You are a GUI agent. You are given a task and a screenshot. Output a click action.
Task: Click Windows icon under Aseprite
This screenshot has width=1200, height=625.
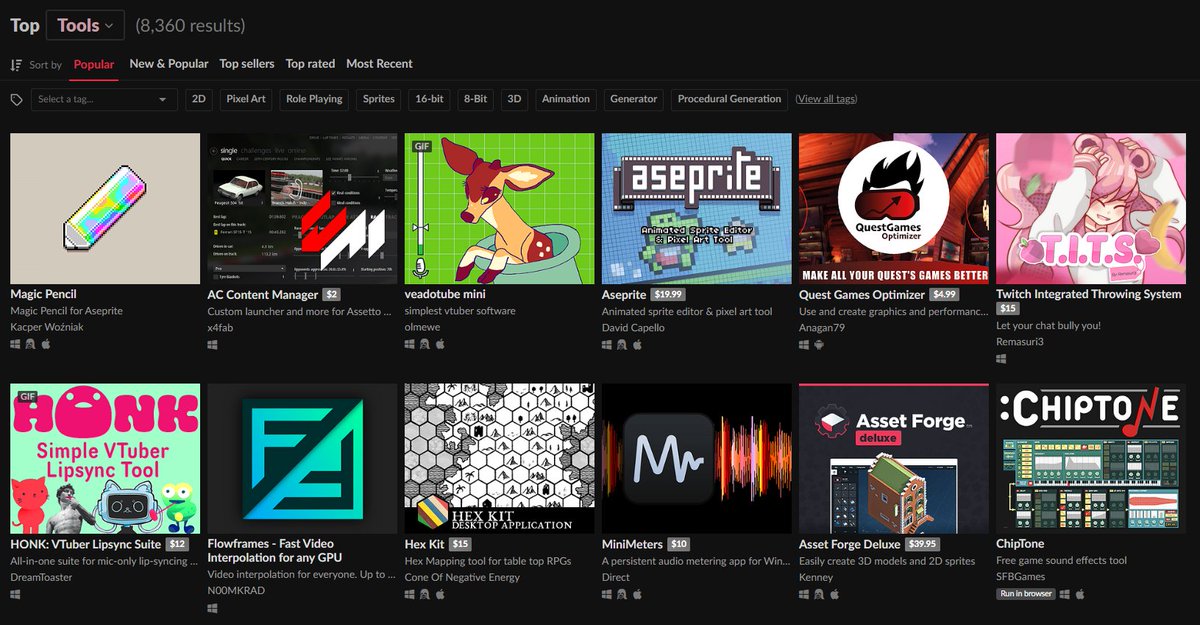point(607,344)
